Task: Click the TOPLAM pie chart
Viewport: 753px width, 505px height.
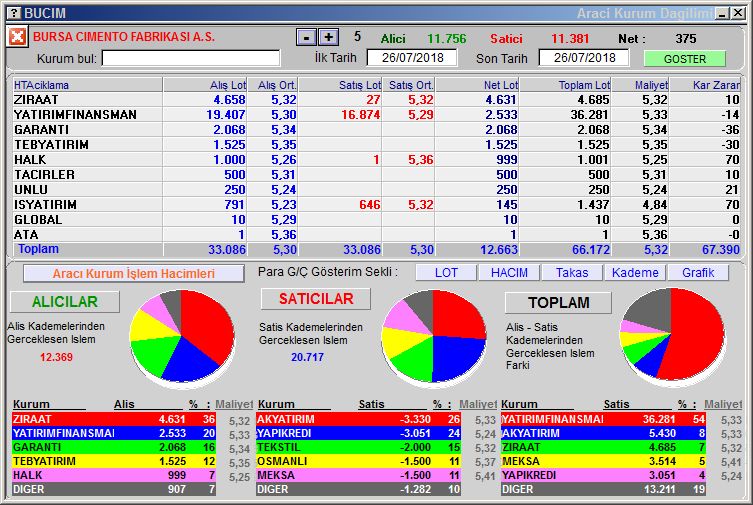Action: (x=671, y=335)
